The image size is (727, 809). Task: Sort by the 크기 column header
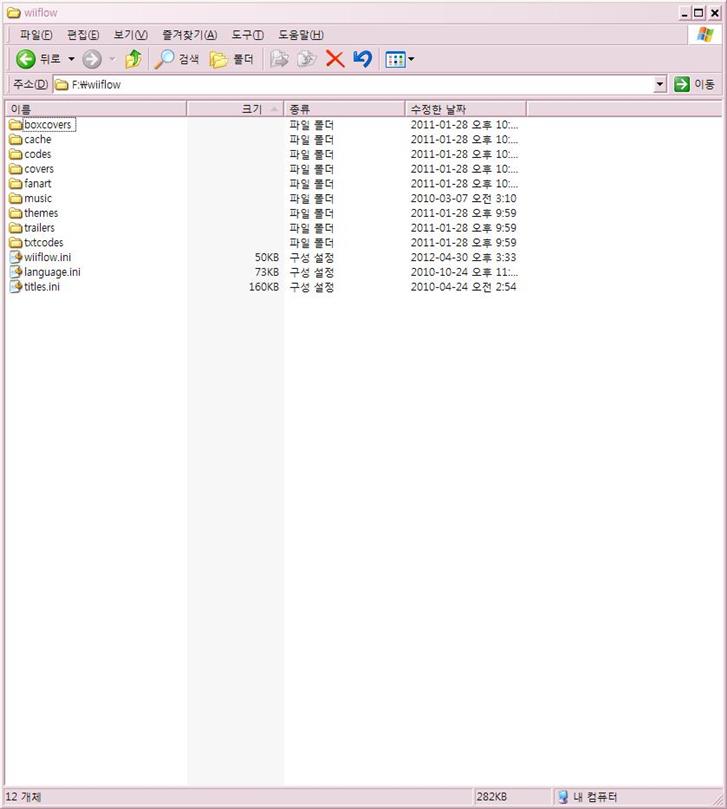click(x=235, y=109)
